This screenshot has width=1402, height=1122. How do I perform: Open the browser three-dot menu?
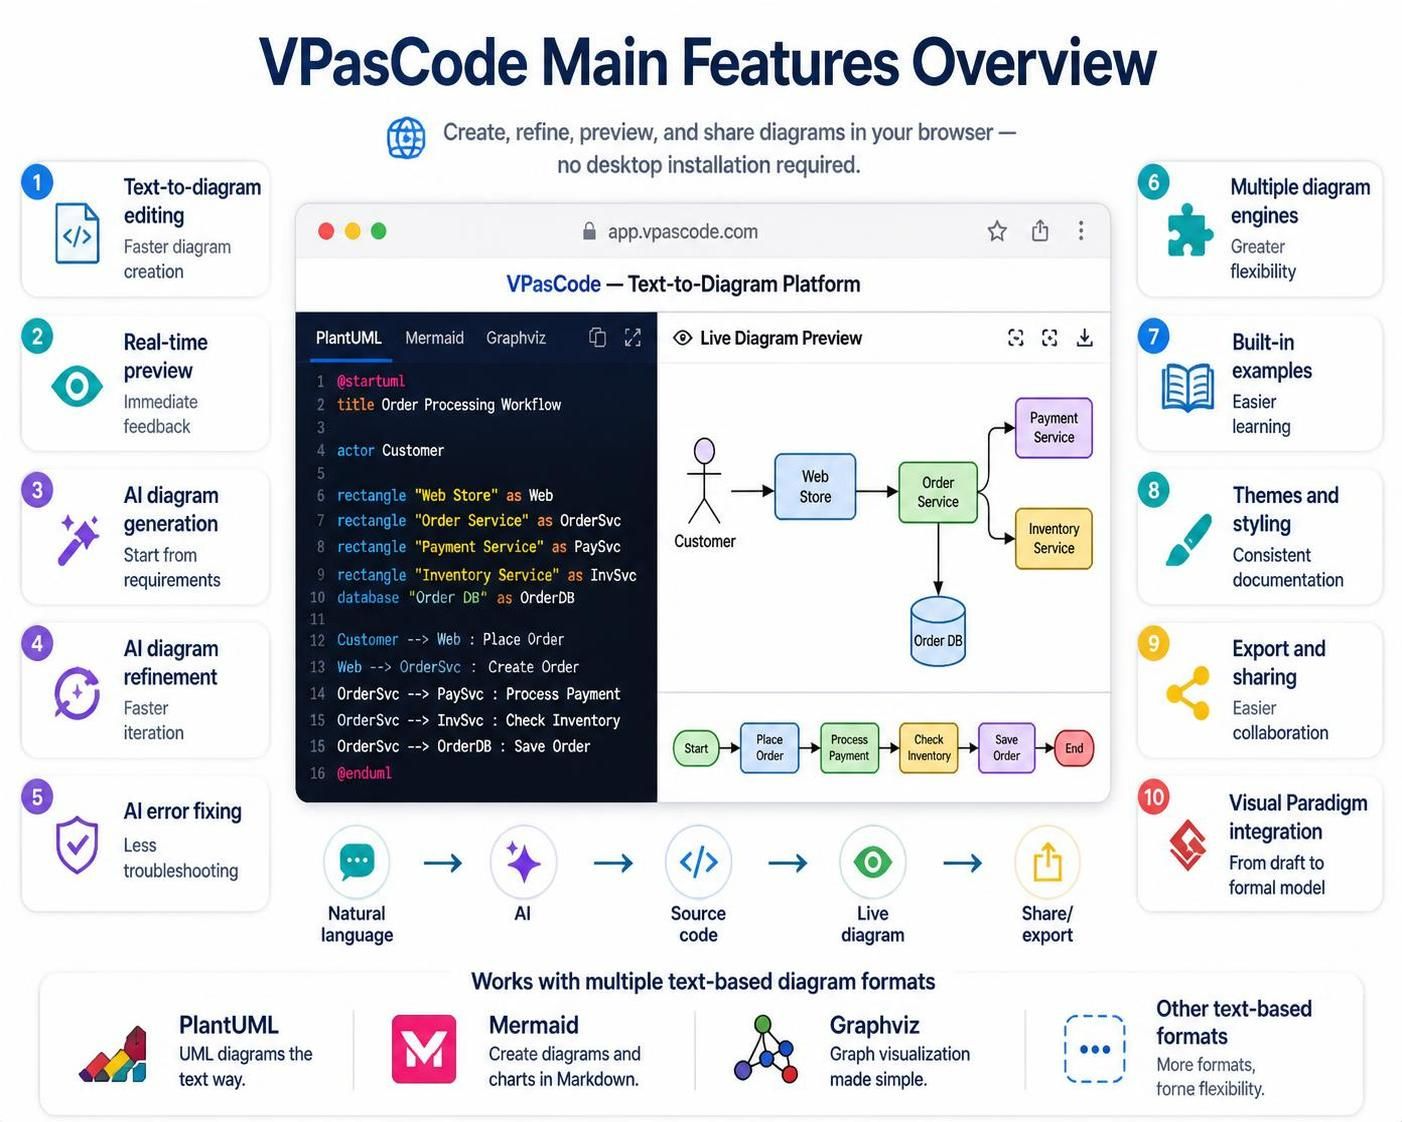(x=1081, y=231)
